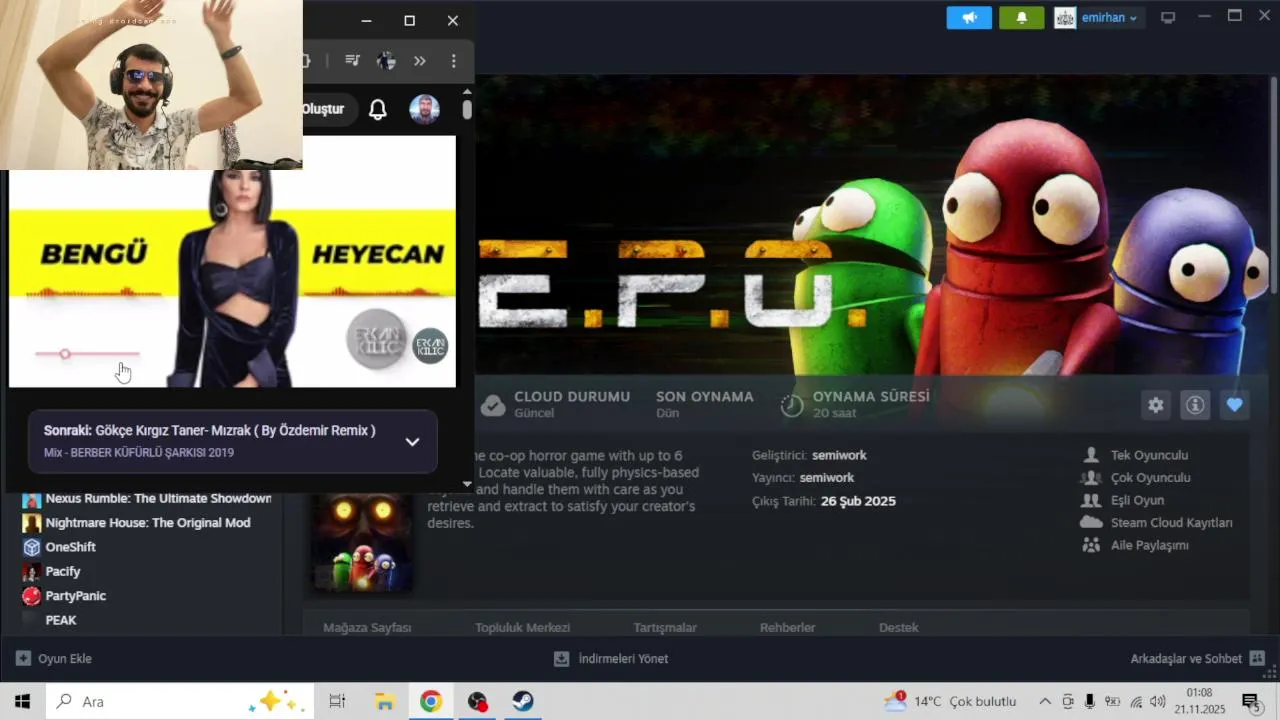Show more Chrome toolbar items chevron
Screen dimensions: 1280x720
[420, 61]
